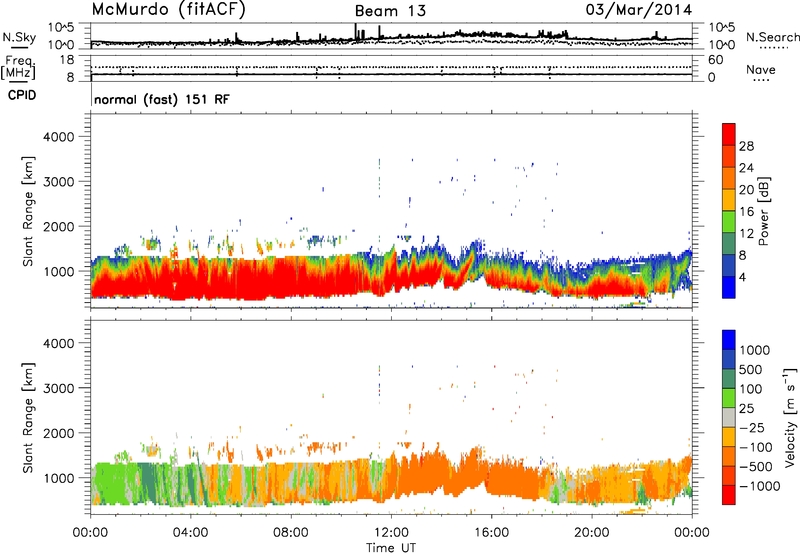Click the 3000 tick in the power panel
800x554 pixels.
(x=58, y=182)
